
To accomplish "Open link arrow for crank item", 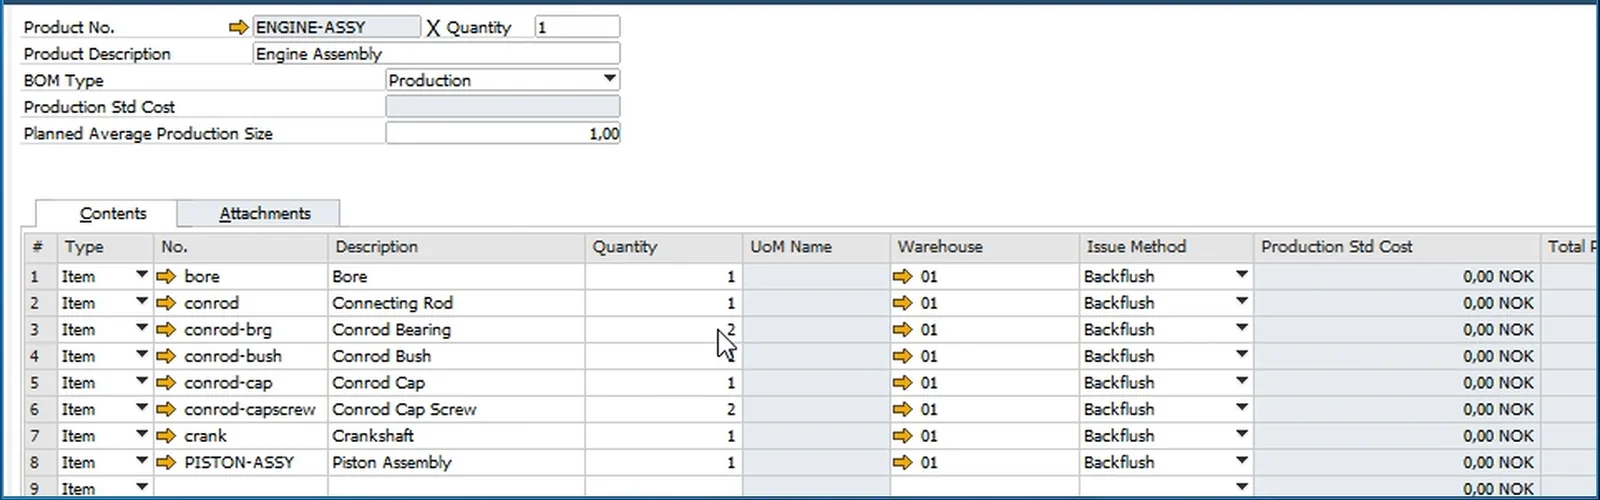I will click(x=166, y=436).
